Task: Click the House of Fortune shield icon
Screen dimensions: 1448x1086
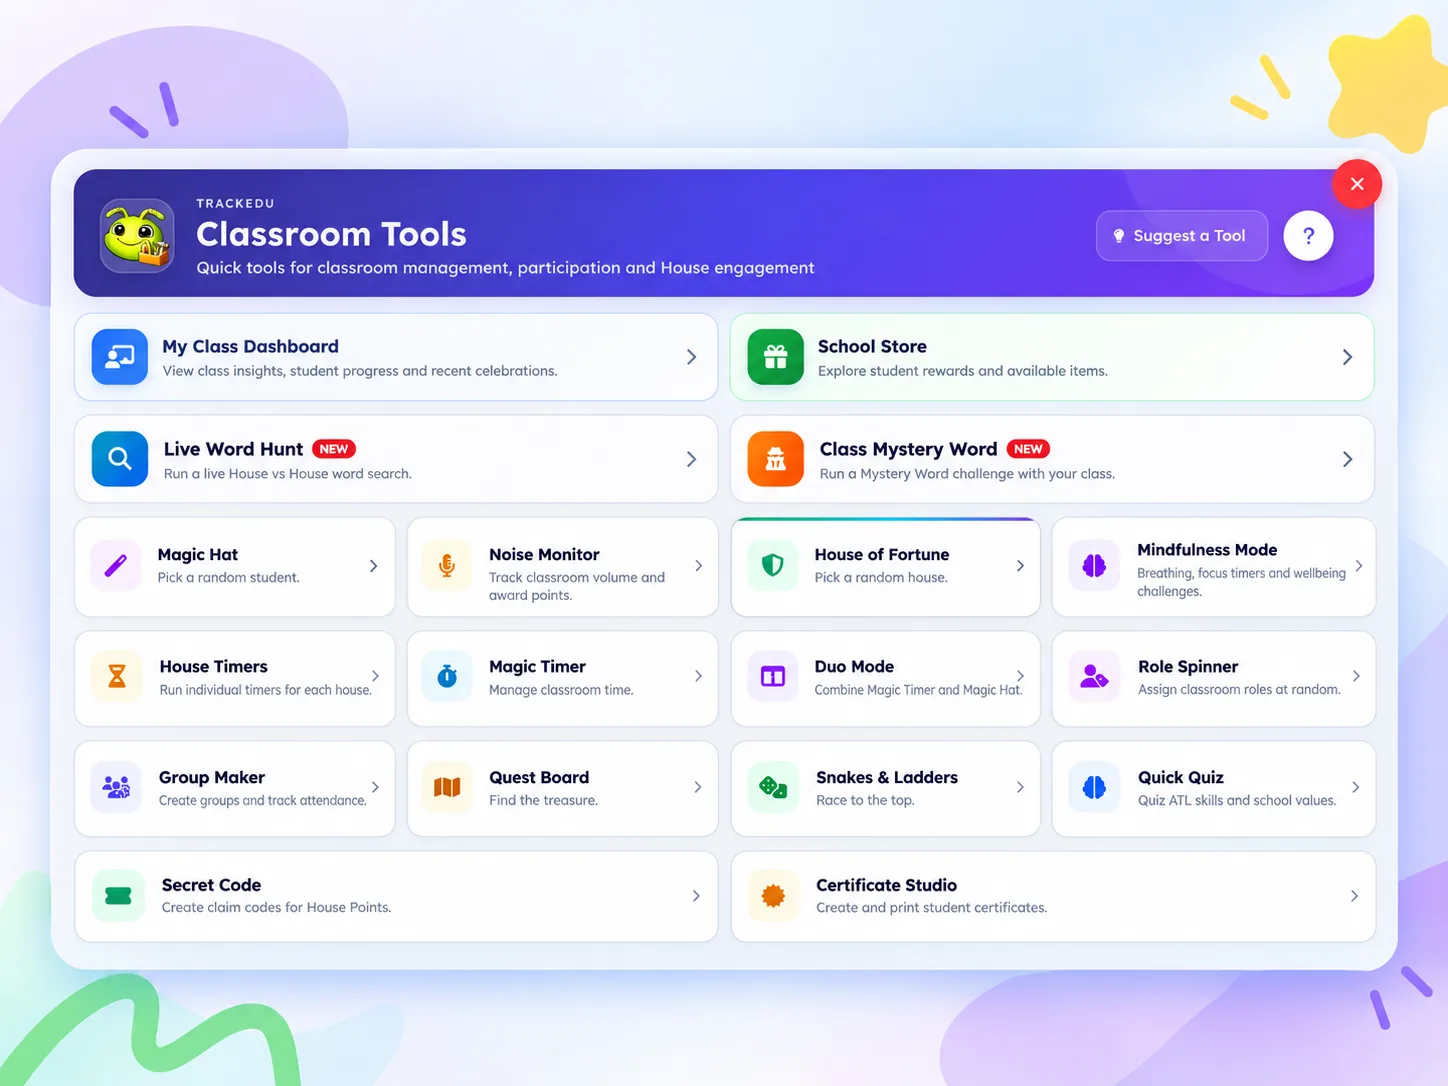Action: point(772,566)
